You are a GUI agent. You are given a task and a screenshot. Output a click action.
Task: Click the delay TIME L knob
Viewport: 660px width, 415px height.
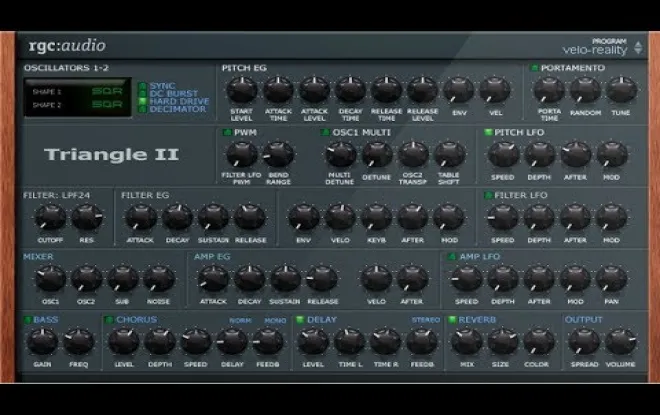(349, 341)
